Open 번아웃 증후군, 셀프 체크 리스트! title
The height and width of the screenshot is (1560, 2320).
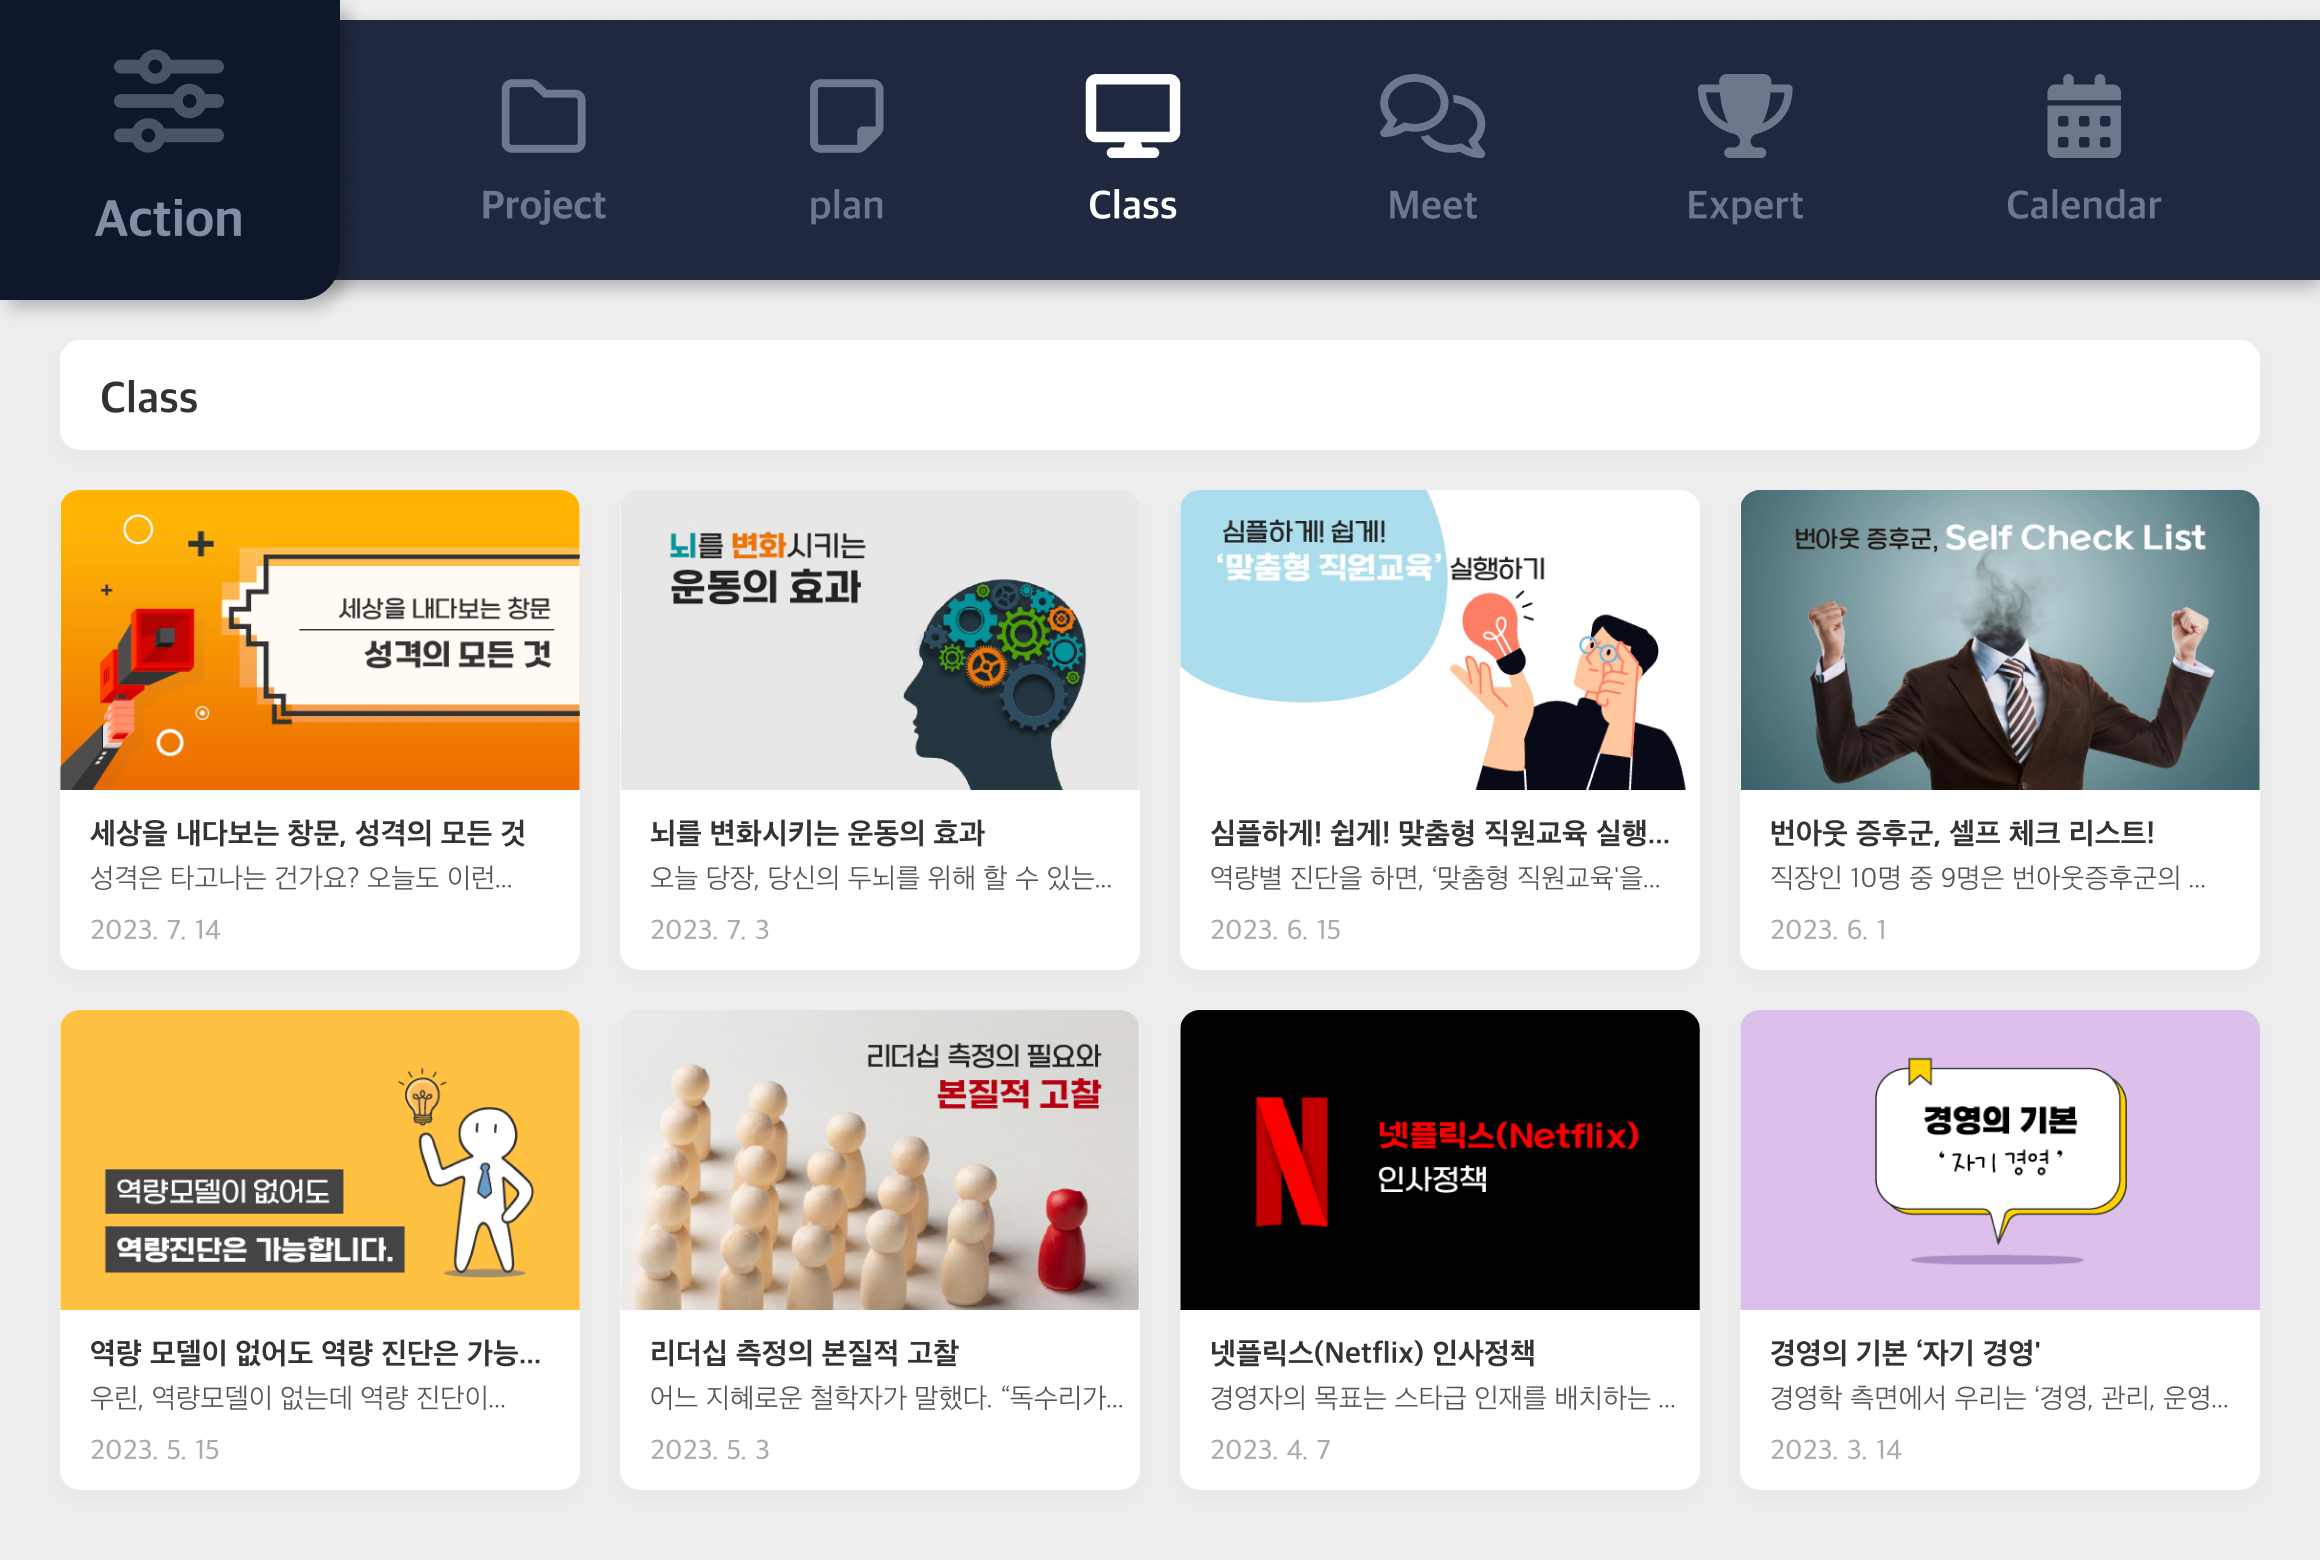(1961, 832)
